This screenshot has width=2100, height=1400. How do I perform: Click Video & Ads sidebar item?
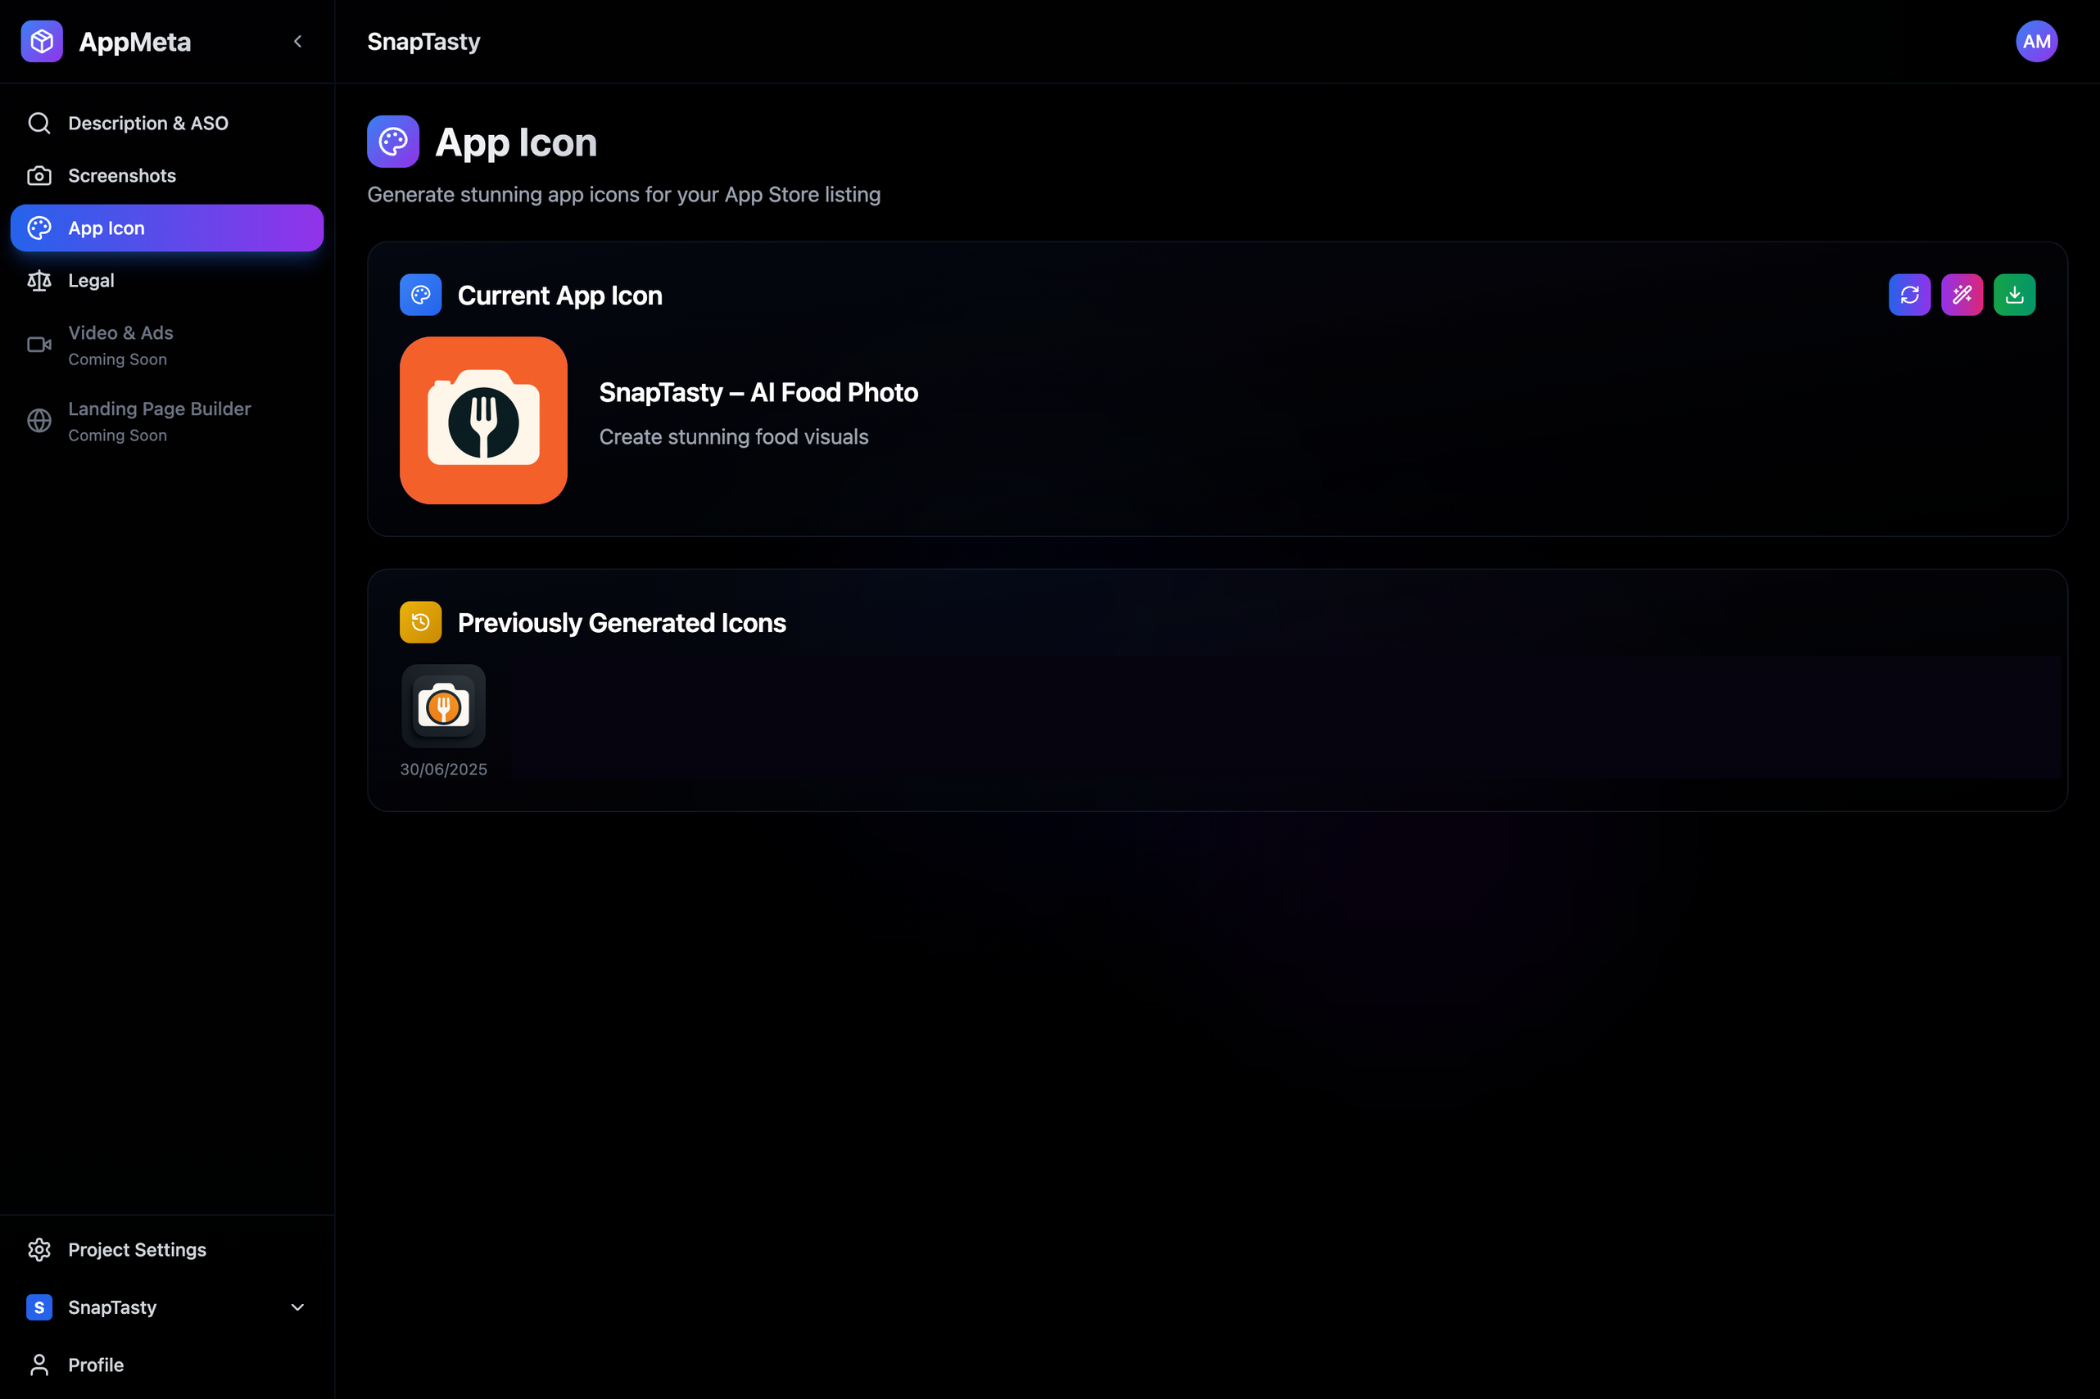coord(120,344)
